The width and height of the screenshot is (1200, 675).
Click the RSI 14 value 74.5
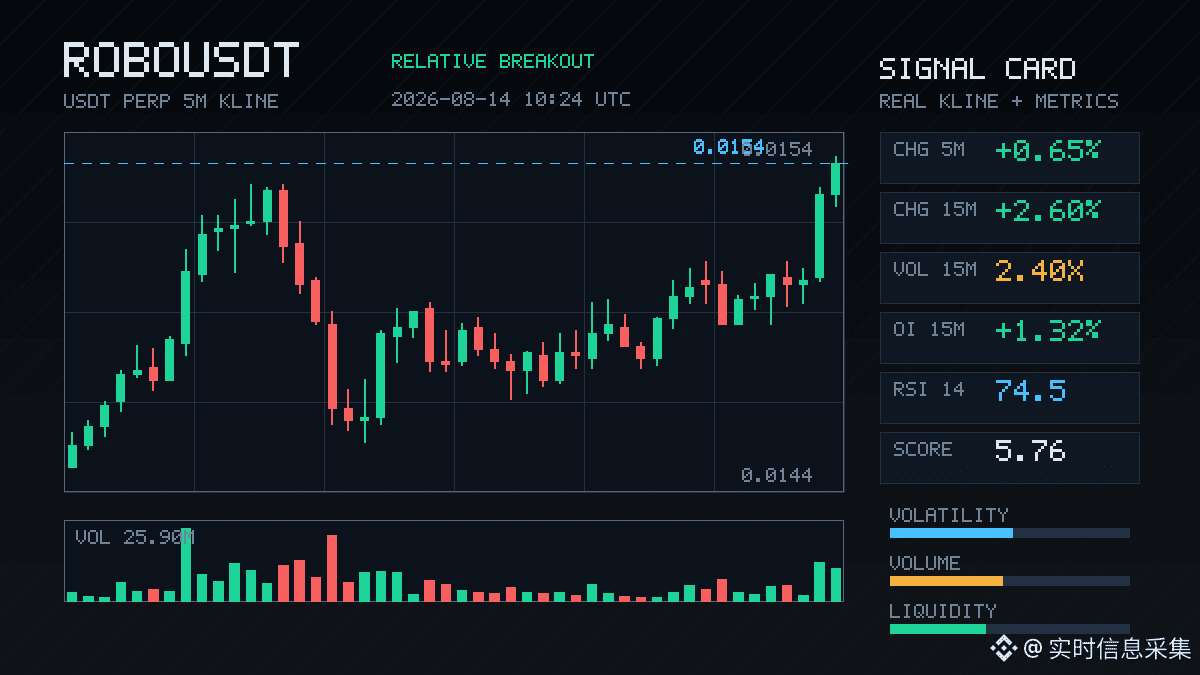click(1030, 390)
